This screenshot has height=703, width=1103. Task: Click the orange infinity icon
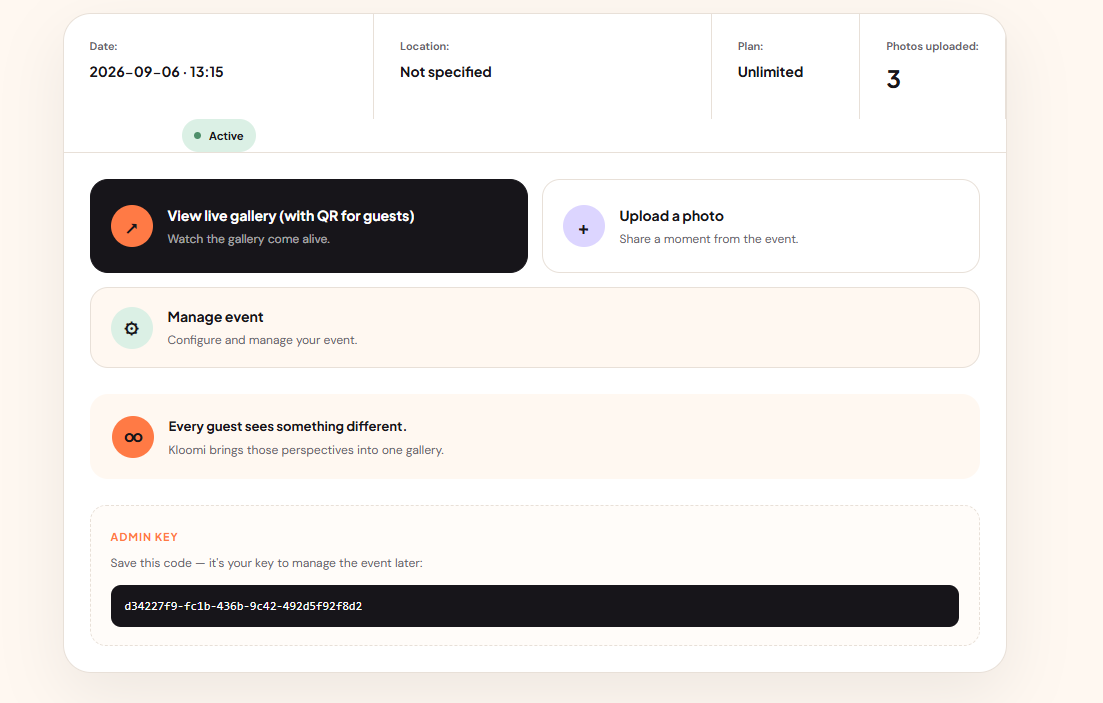coord(133,437)
